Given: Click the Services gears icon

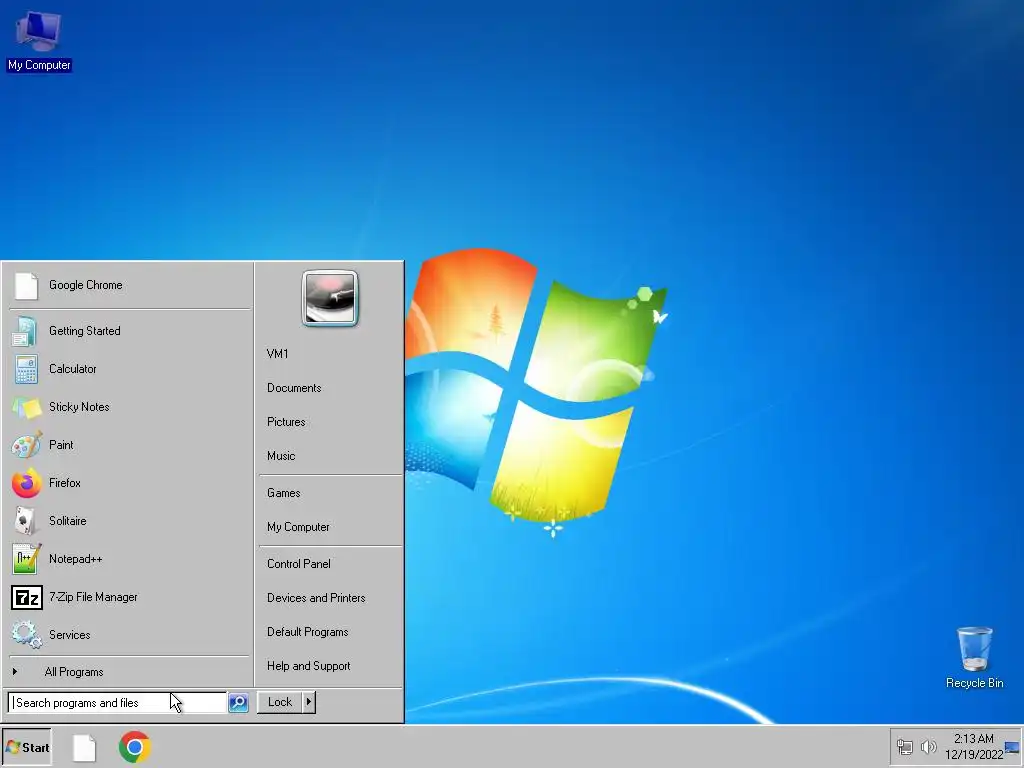Looking at the screenshot, I should pos(26,635).
